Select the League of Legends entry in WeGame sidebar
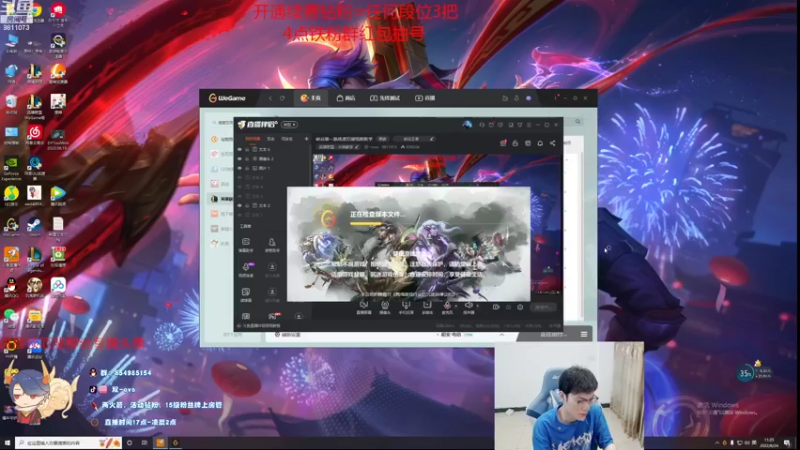The image size is (800, 450). pyautogui.click(x=221, y=198)
